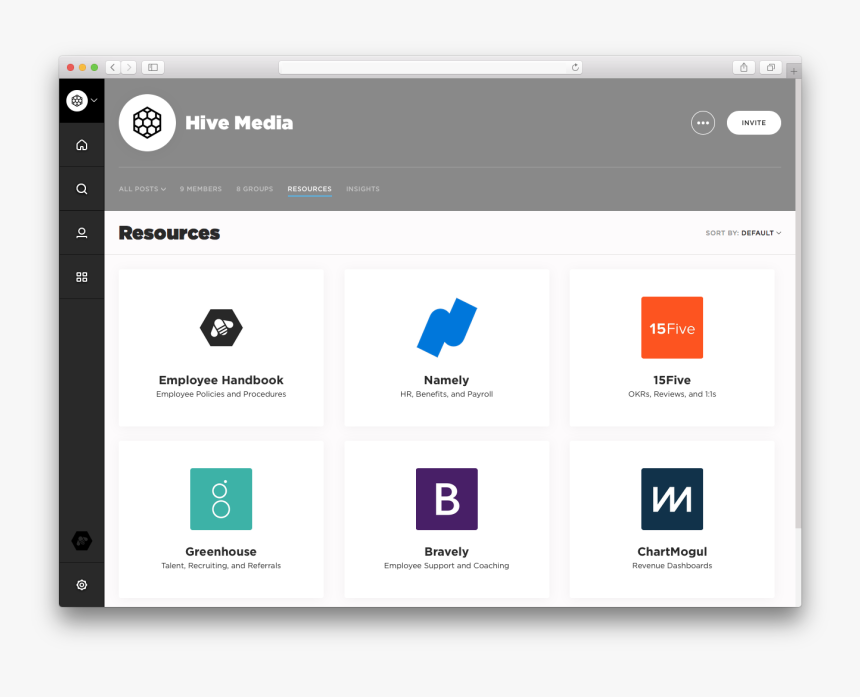Click the 'Hive Media' heading text
Screen dimensions: 860x697
coord(239,123)
